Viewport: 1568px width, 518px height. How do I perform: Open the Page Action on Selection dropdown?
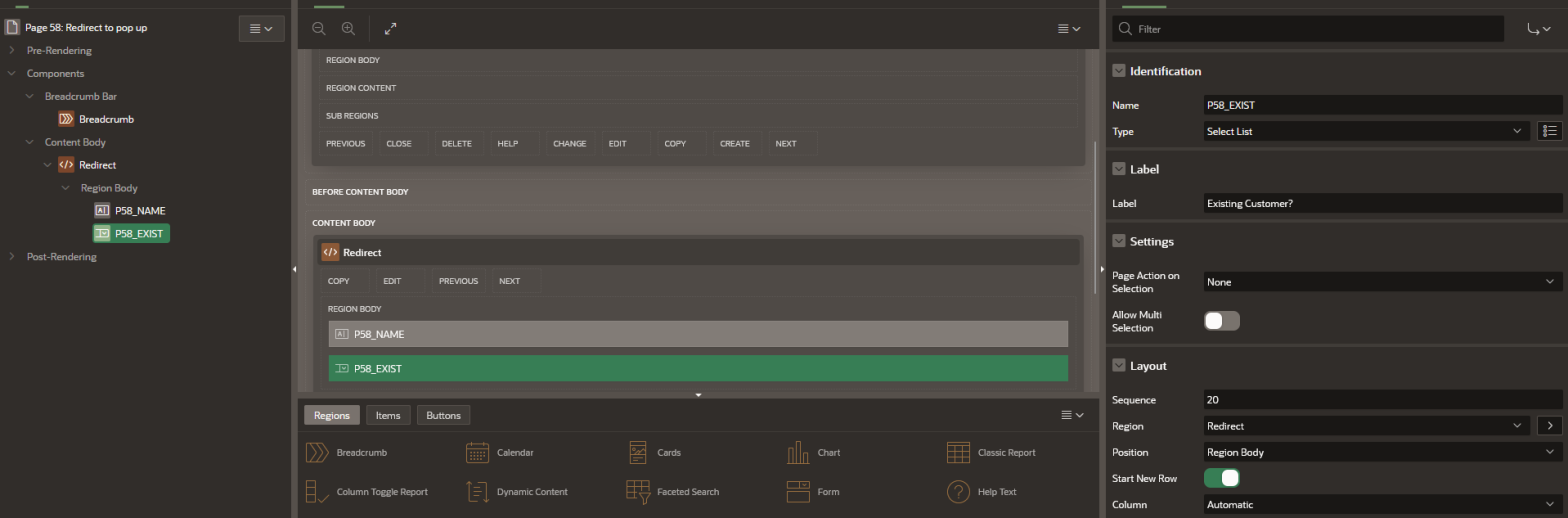coord(1383,282)
